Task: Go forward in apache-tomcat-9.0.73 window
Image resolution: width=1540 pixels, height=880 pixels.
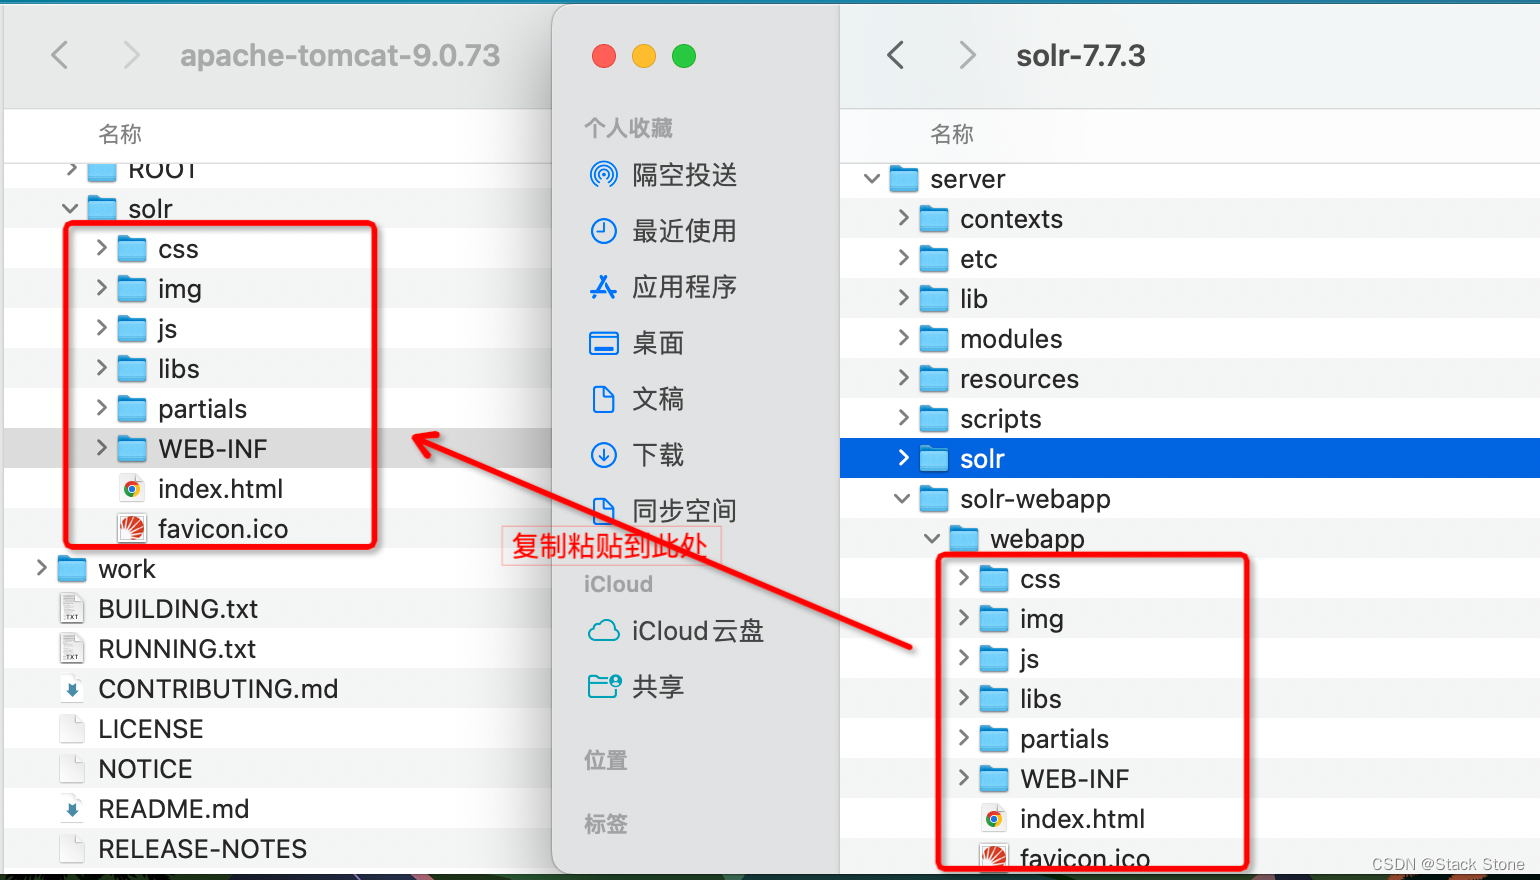Action: tap(130, 55)
